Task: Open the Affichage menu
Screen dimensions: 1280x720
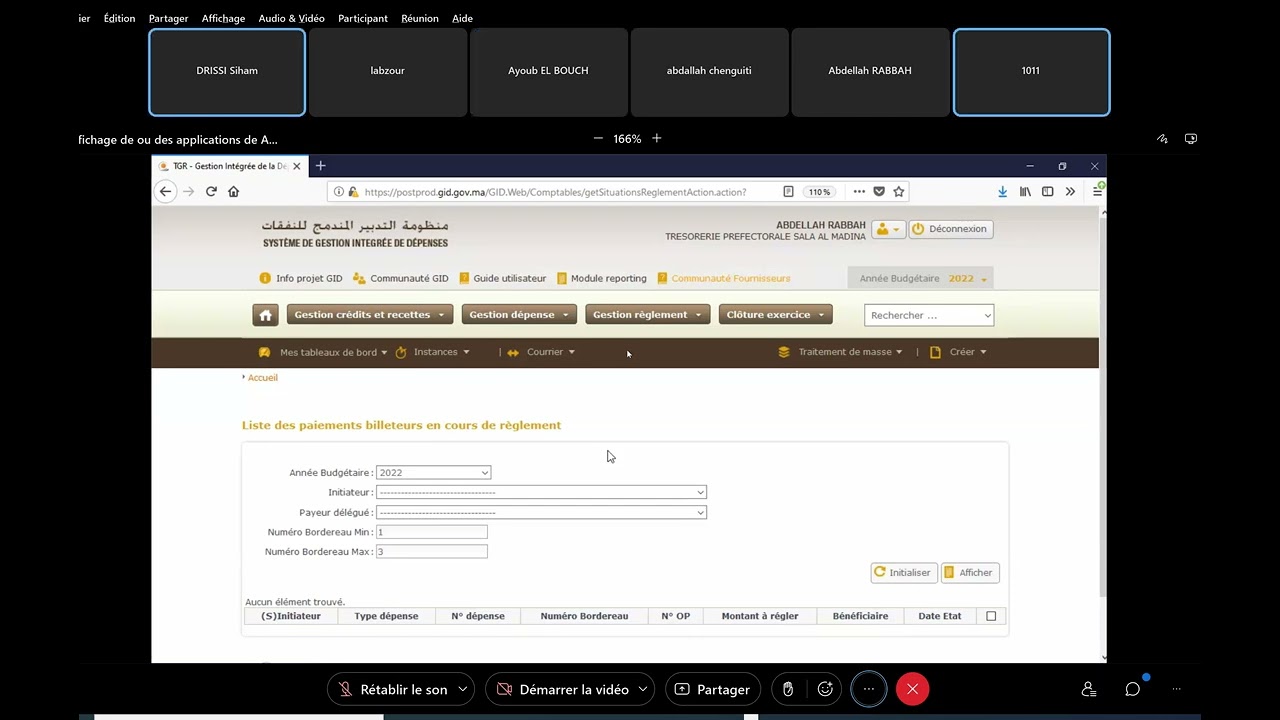Action: [x=223, y=18]
